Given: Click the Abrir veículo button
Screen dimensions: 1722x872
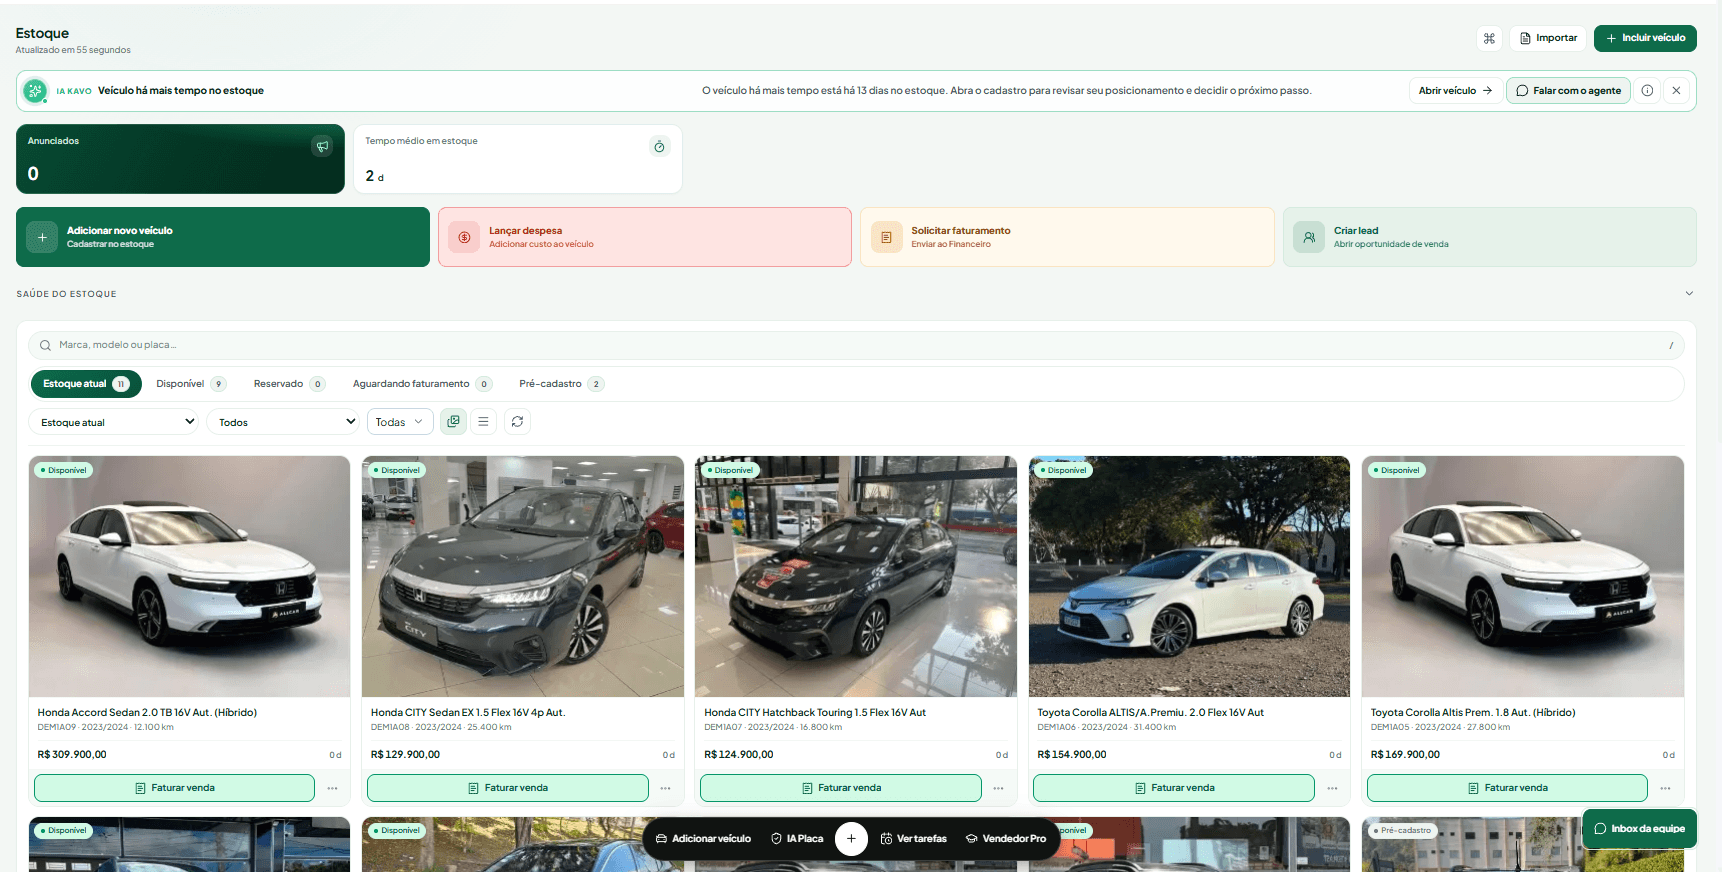Looking at the screenshot, I should [1455, 91].
